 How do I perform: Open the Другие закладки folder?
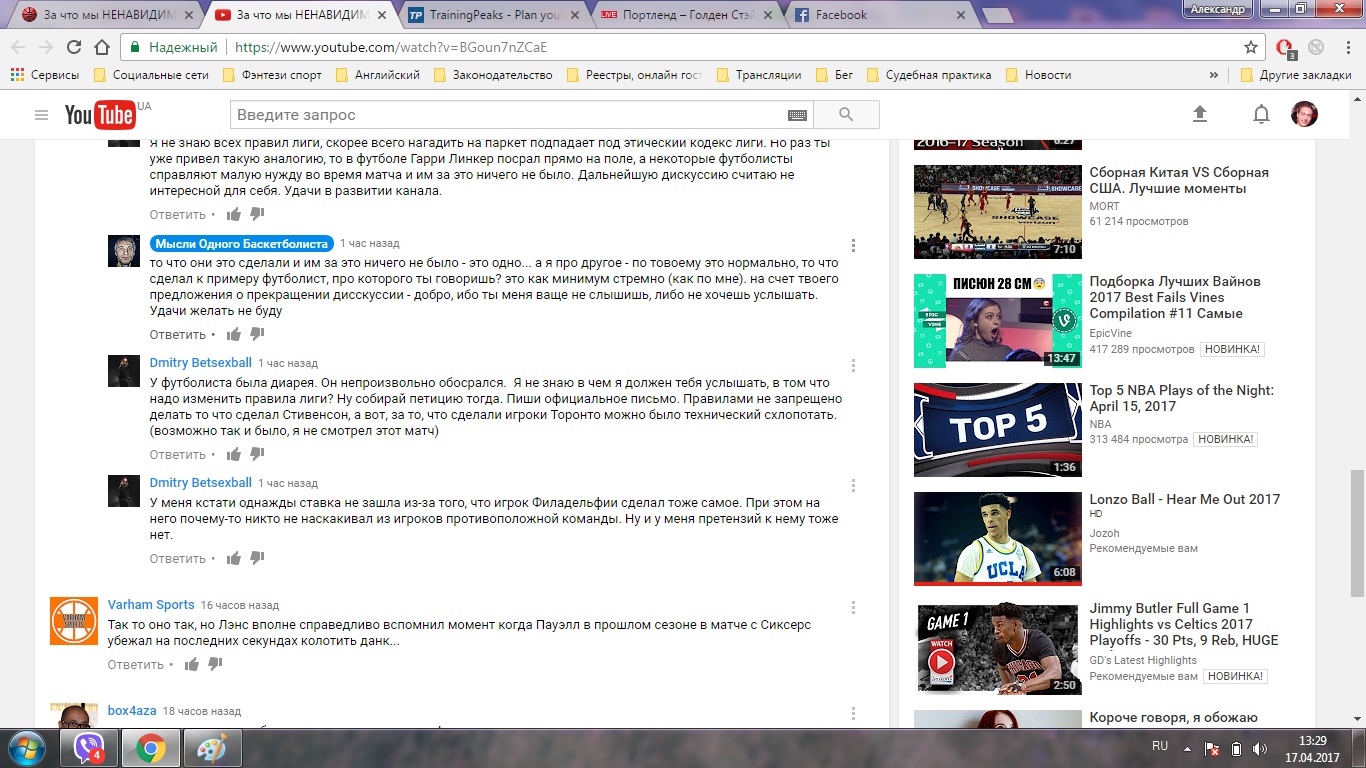pyautogui.click(x=1295, y=75)
